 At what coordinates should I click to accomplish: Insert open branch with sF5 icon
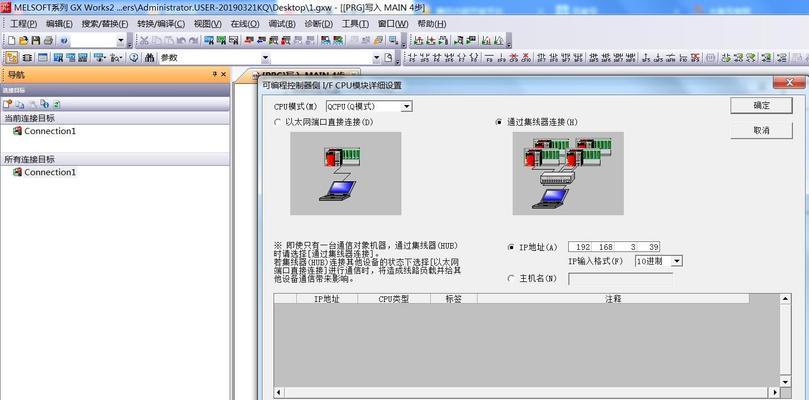coord(425,57)
